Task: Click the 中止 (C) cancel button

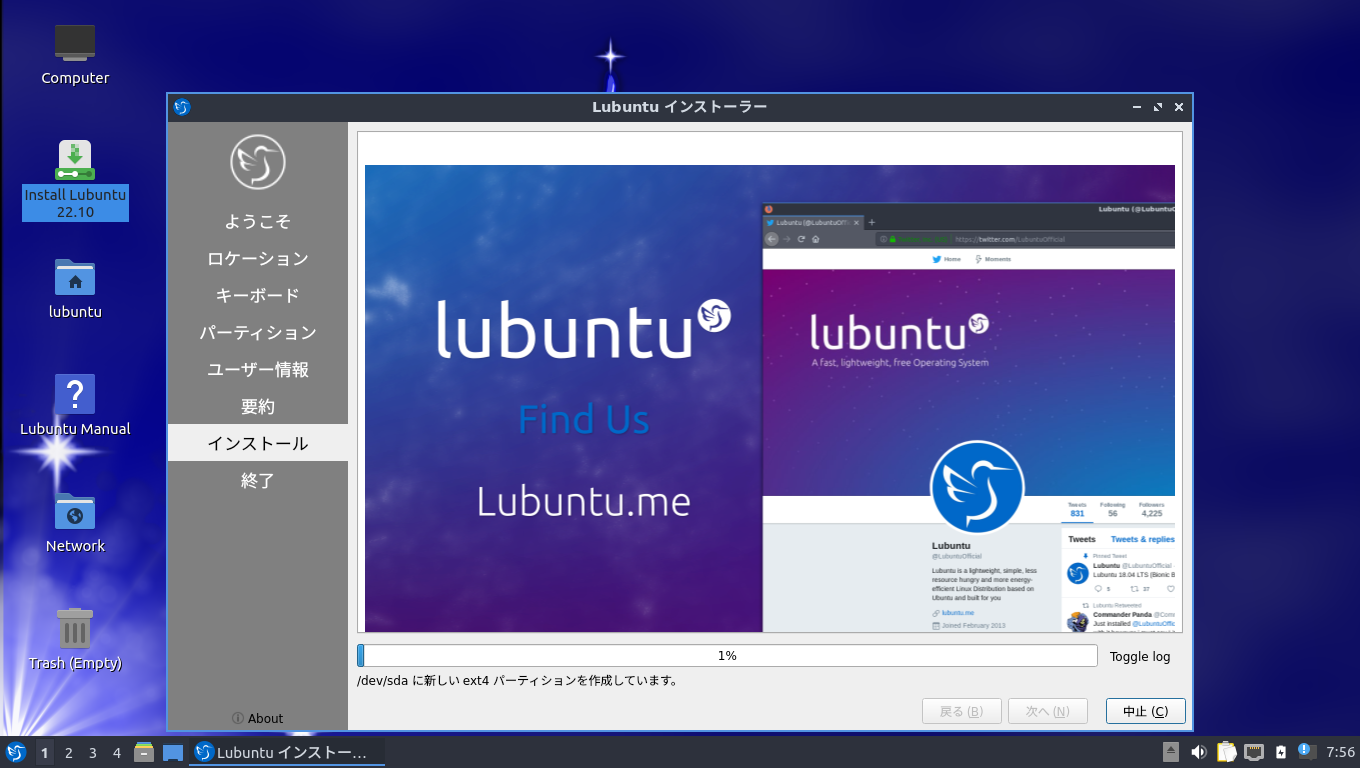Action: click(1146, 711)
